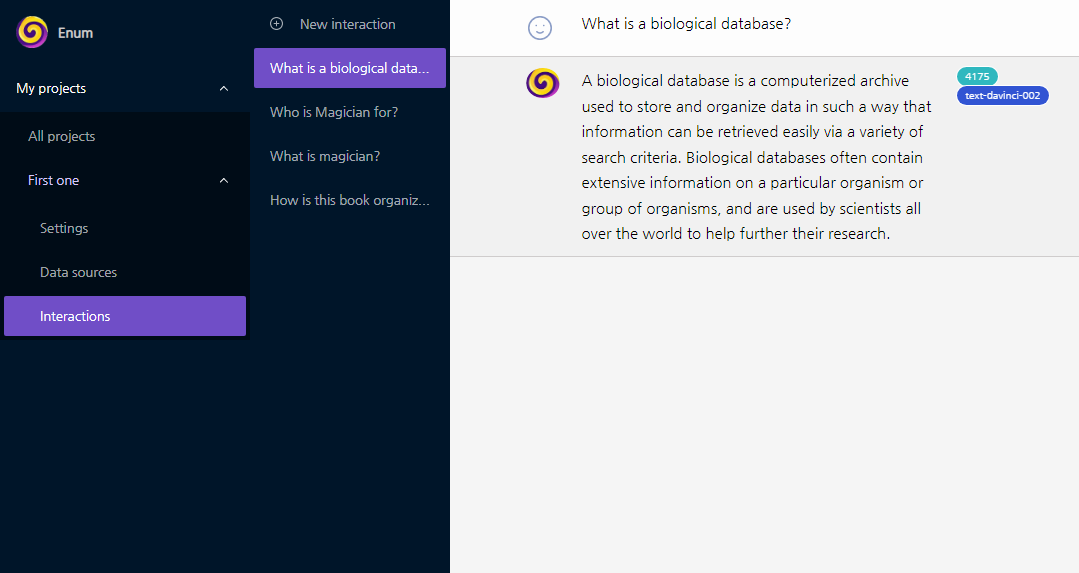Image resolution: width=1079 pixels, height=573 pixels.
Task: Go to Data sources
Action: click(78, 273)
